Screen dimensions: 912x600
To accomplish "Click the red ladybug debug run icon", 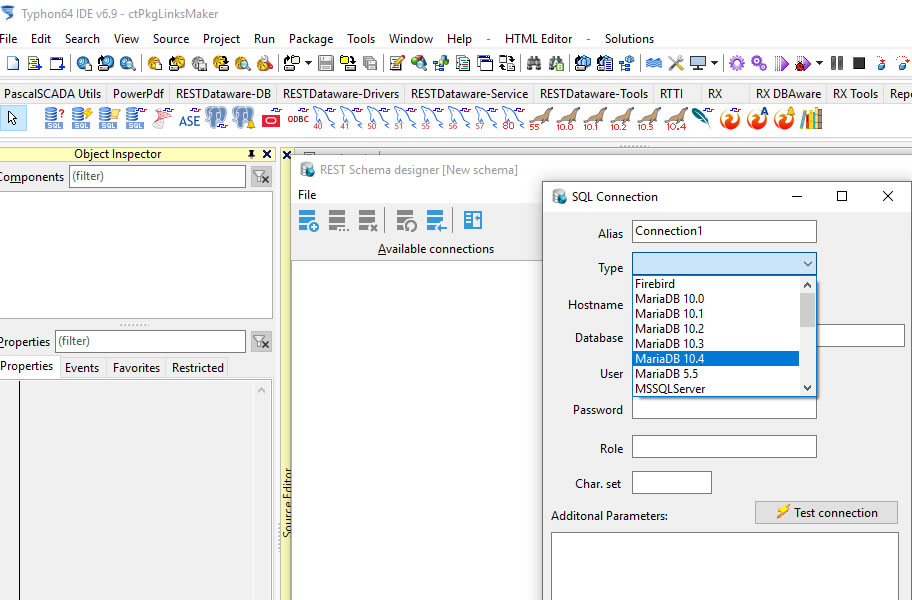I will click(803, 63).
